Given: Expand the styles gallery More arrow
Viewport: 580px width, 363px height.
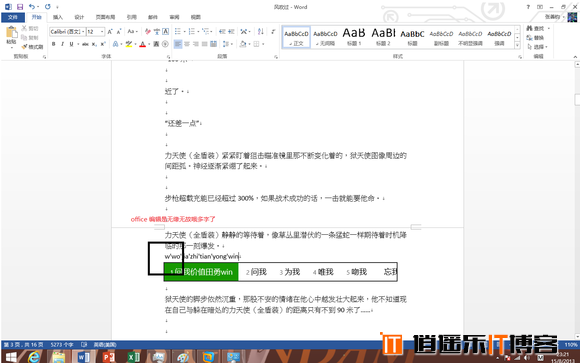Looking at the screenshot, I should 517,46.
